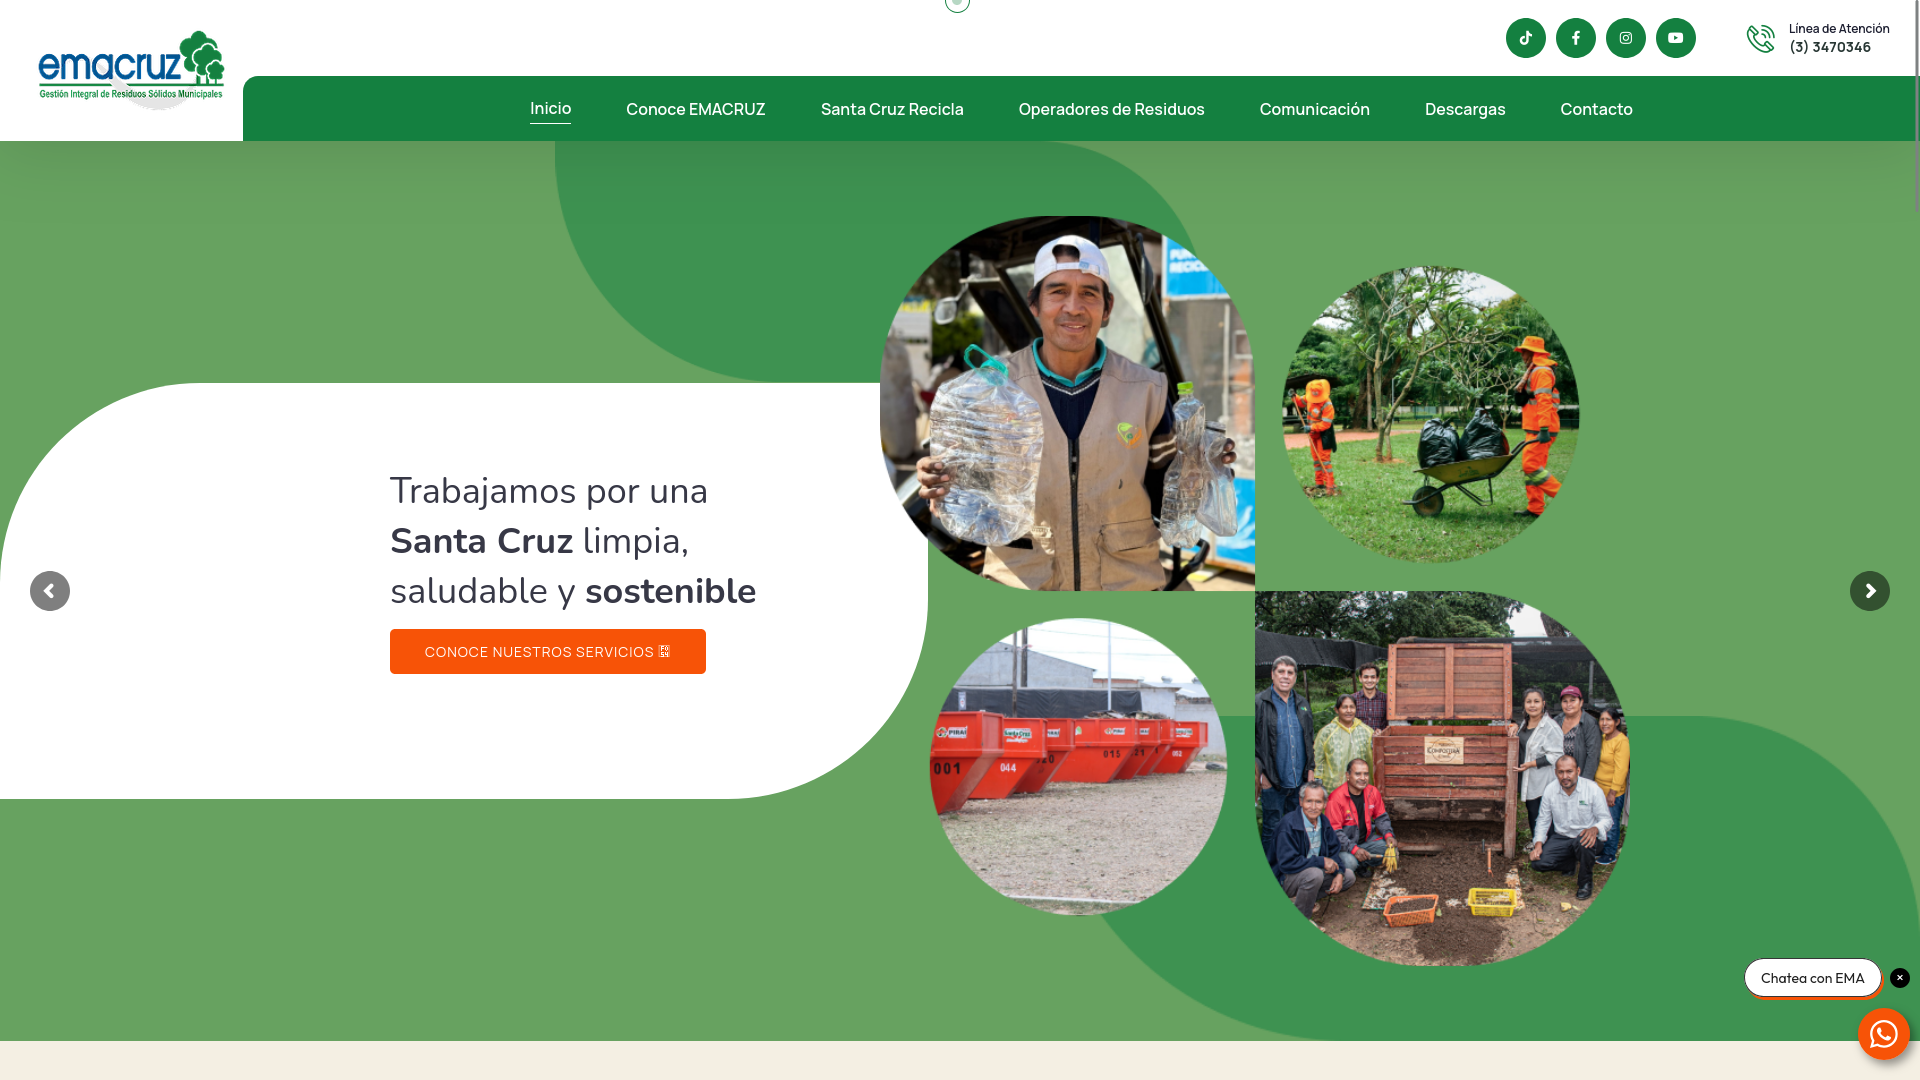Image resolution: width=1920 pixels, height=1080 pixels.
Task: Dismiss the Chatea con EMA bubble
Action: 1899,978
